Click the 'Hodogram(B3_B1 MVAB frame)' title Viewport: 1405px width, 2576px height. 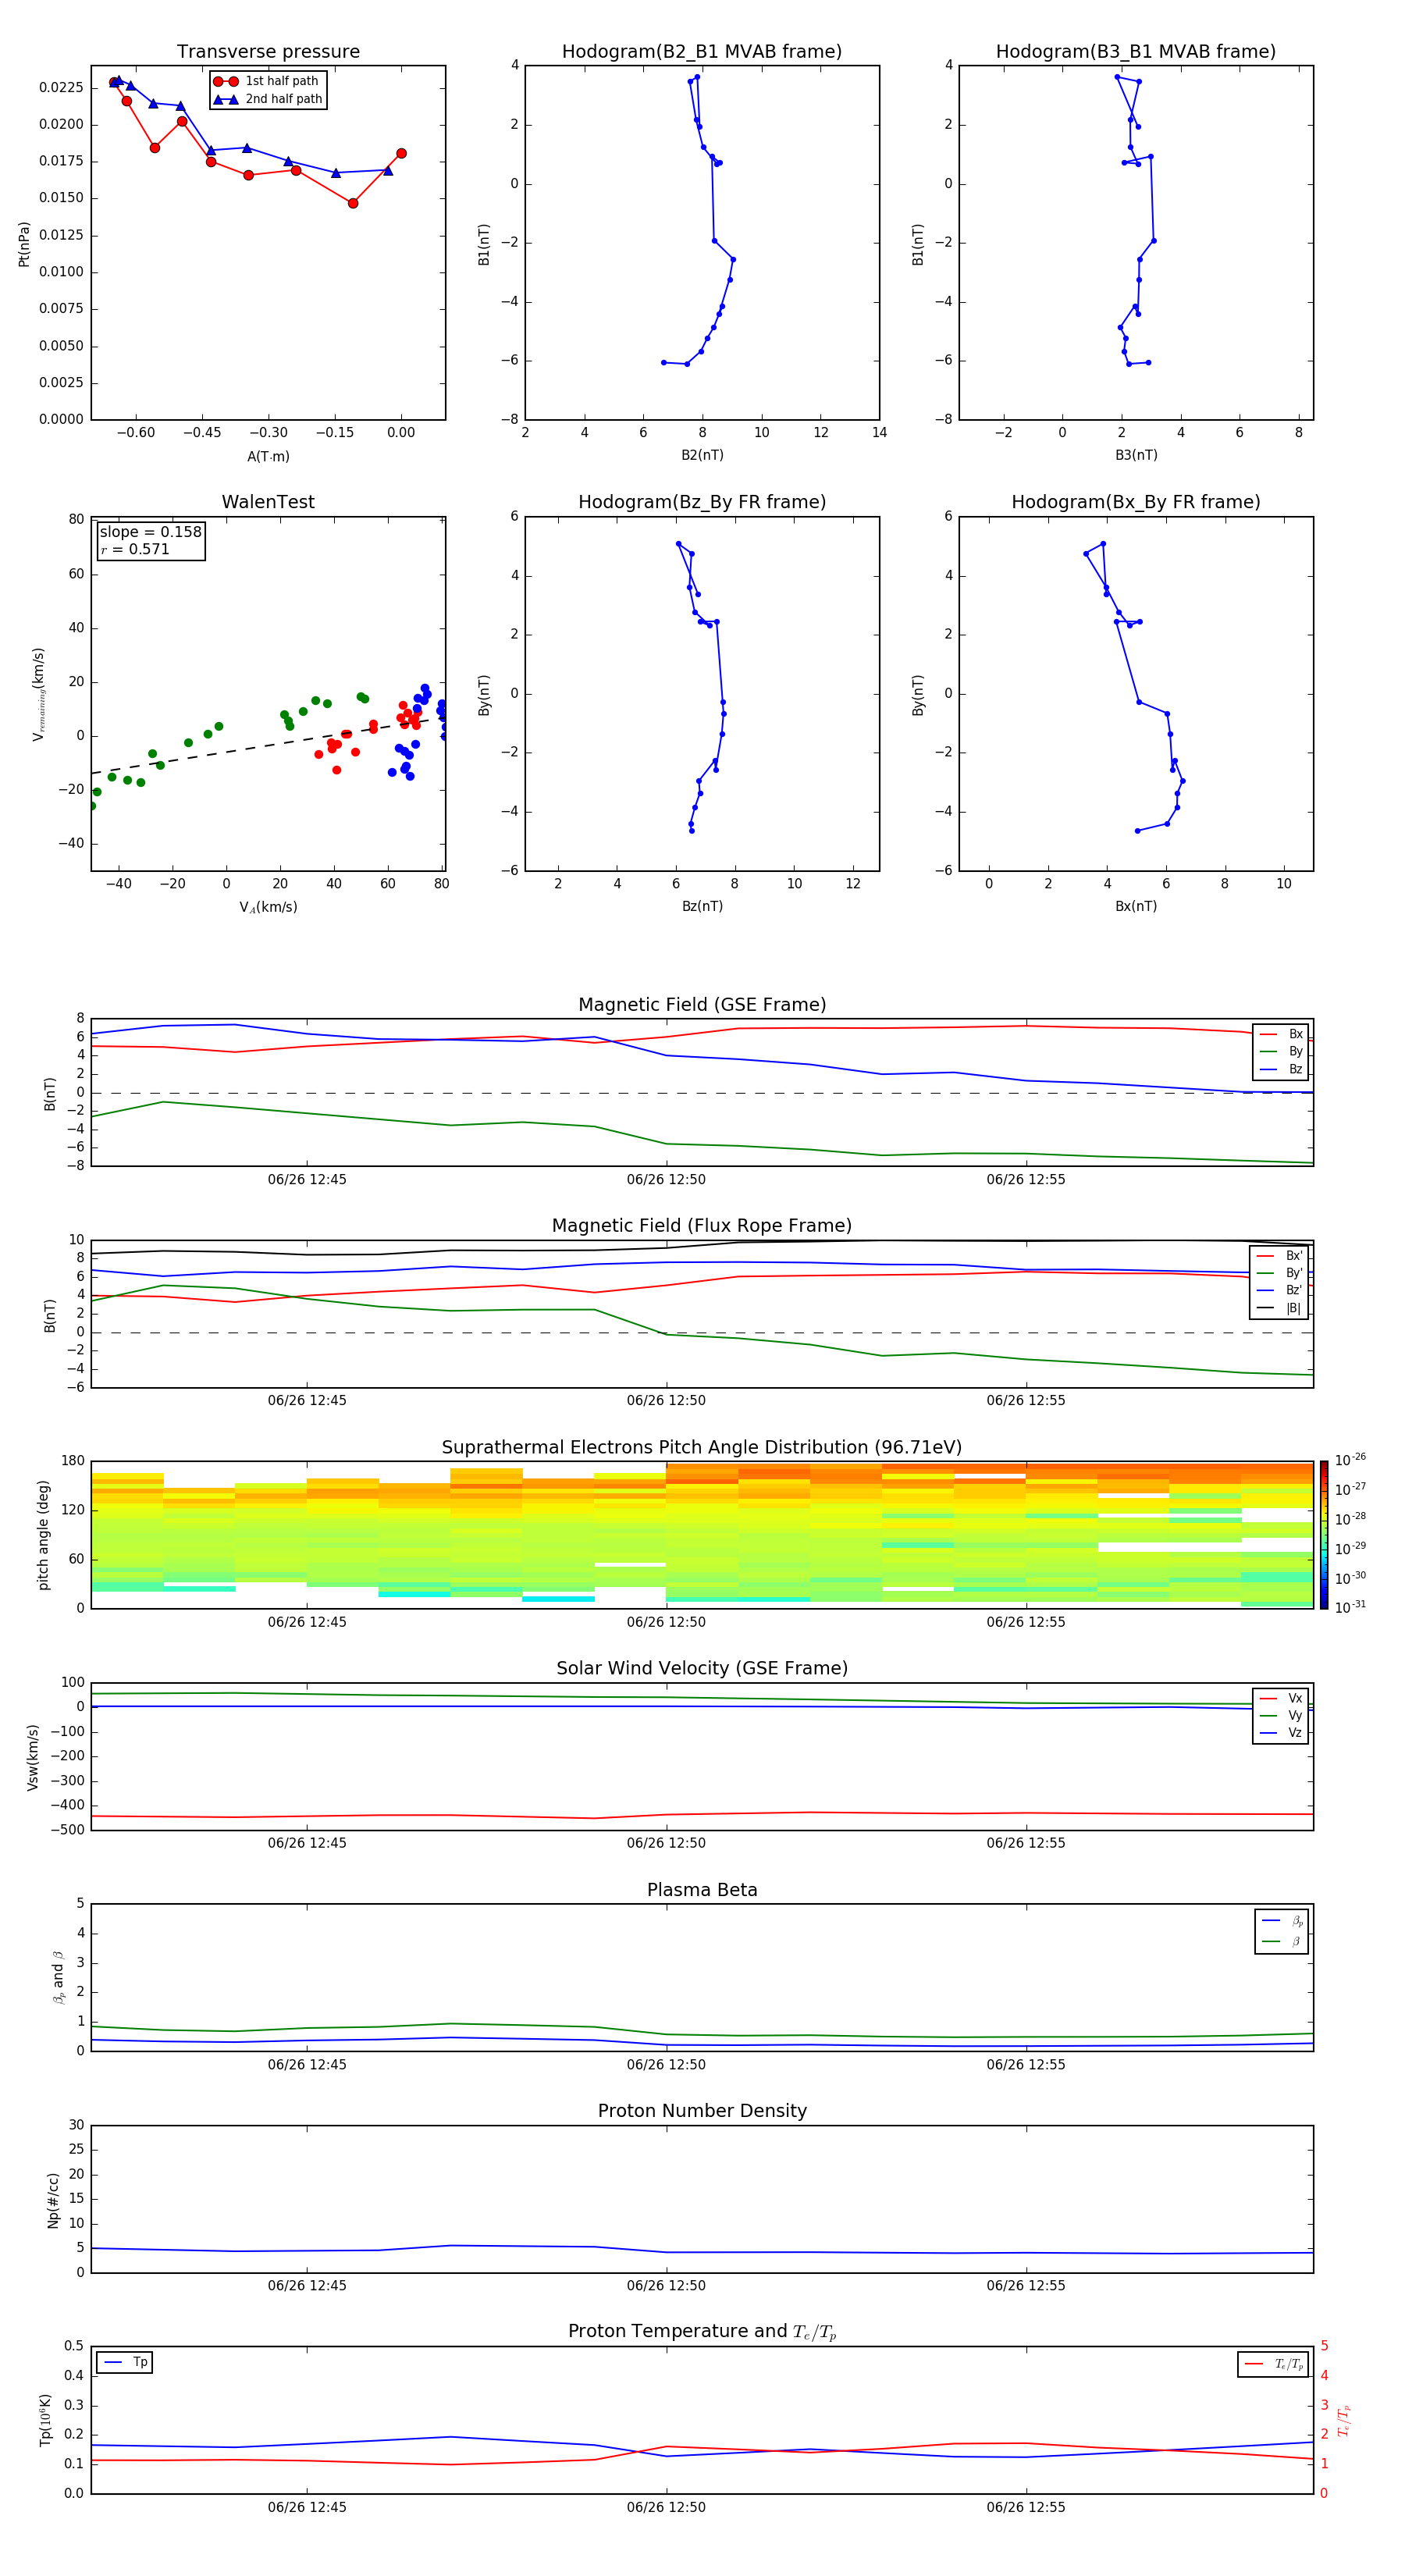click(1136, 52)
